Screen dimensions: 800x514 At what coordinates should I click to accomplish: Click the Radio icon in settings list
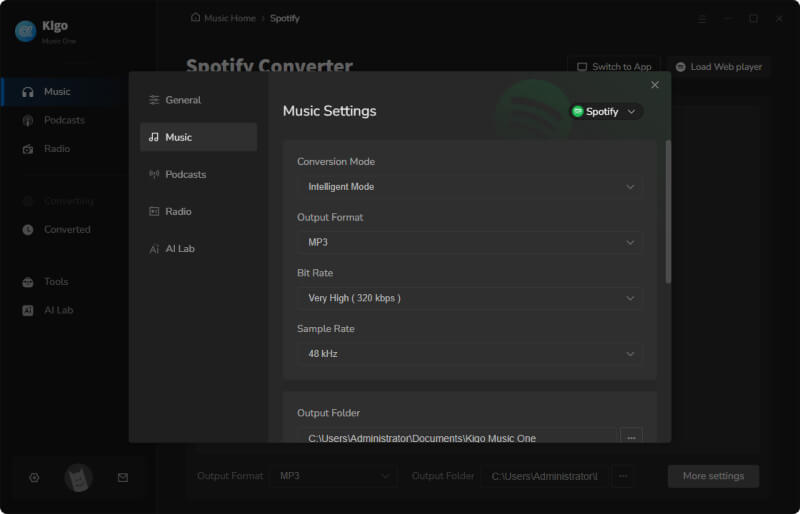pyautogui.click(x=154, y=211)
